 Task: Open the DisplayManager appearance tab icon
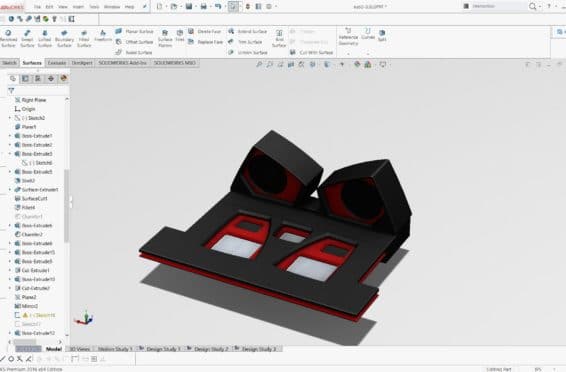(64, 78)
